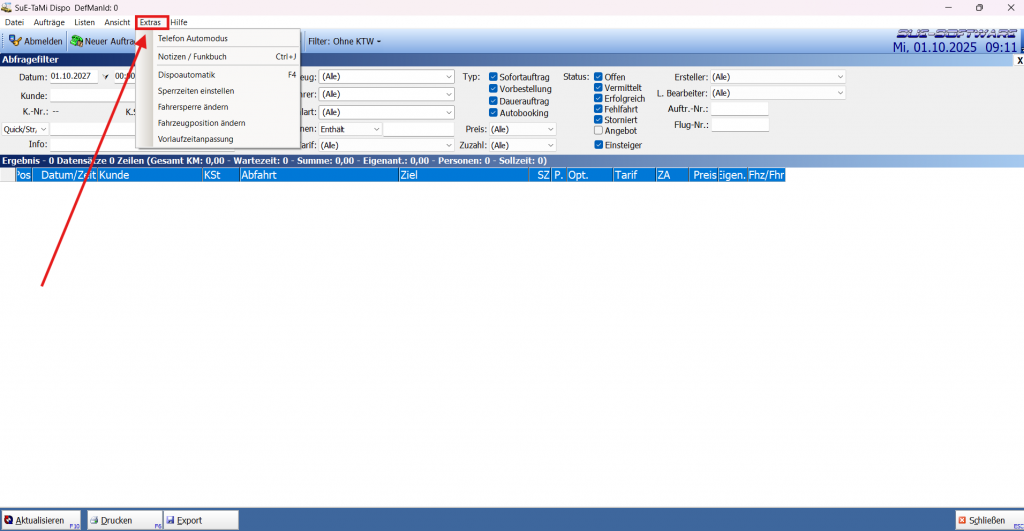Uncheck the Sofortauftrag checkbox
The width and height of the screenshot is (1024, 531).
[493, 77]
